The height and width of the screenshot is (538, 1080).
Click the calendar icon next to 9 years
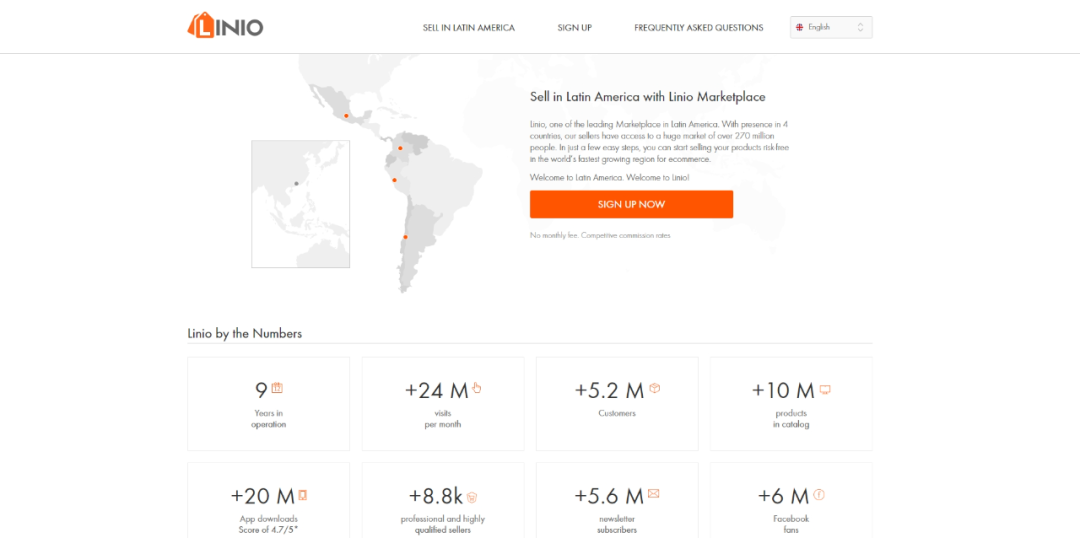pos(277,388)
